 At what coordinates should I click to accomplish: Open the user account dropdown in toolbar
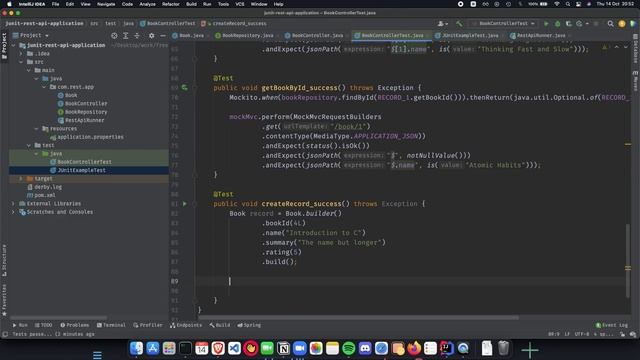pos(442,24)
